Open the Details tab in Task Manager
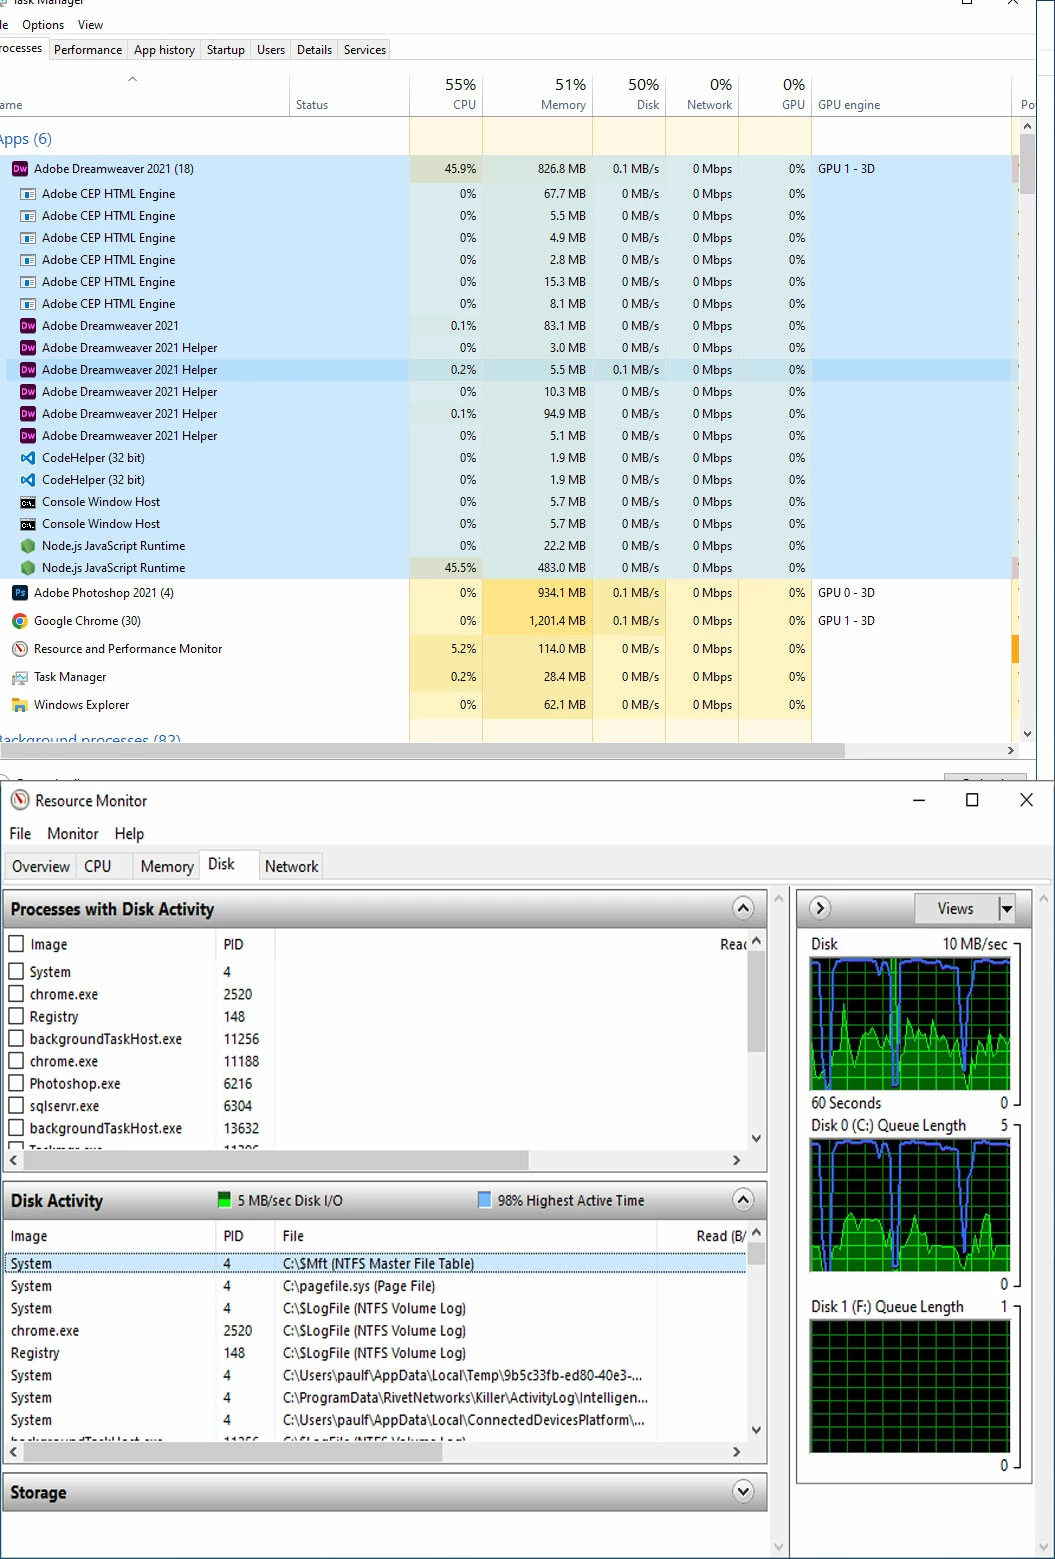 click(x=314, y=50)
